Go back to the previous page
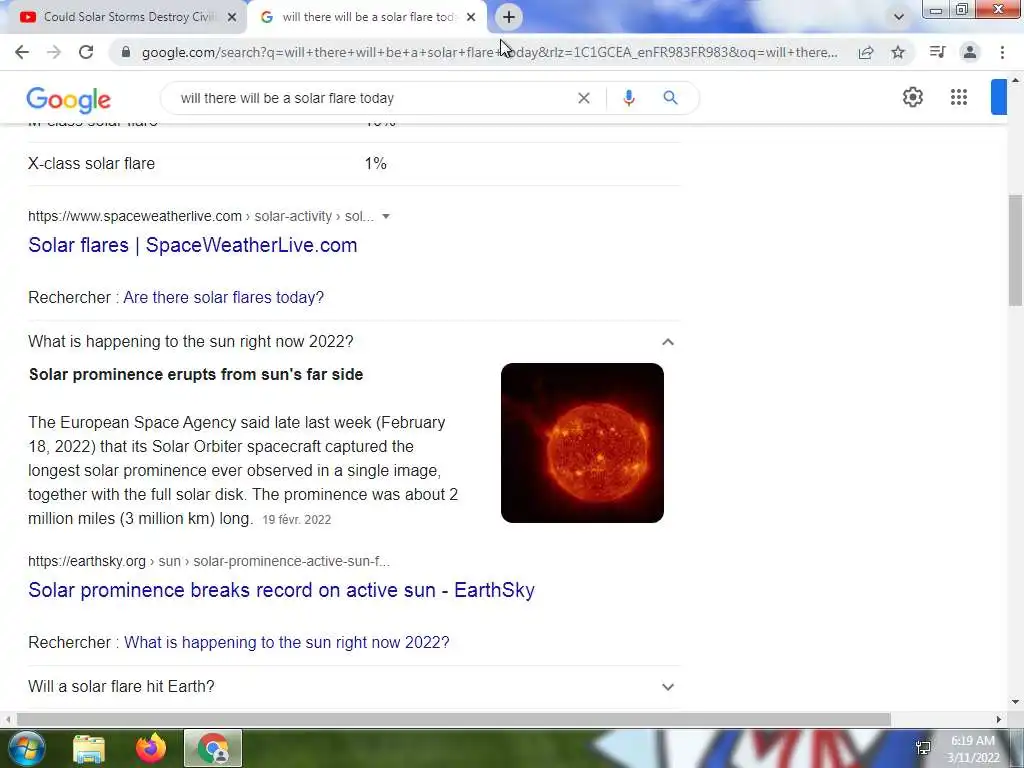The width and height of the screenshot is (1024, 768). pyautogui.click(x=22, y=52)
